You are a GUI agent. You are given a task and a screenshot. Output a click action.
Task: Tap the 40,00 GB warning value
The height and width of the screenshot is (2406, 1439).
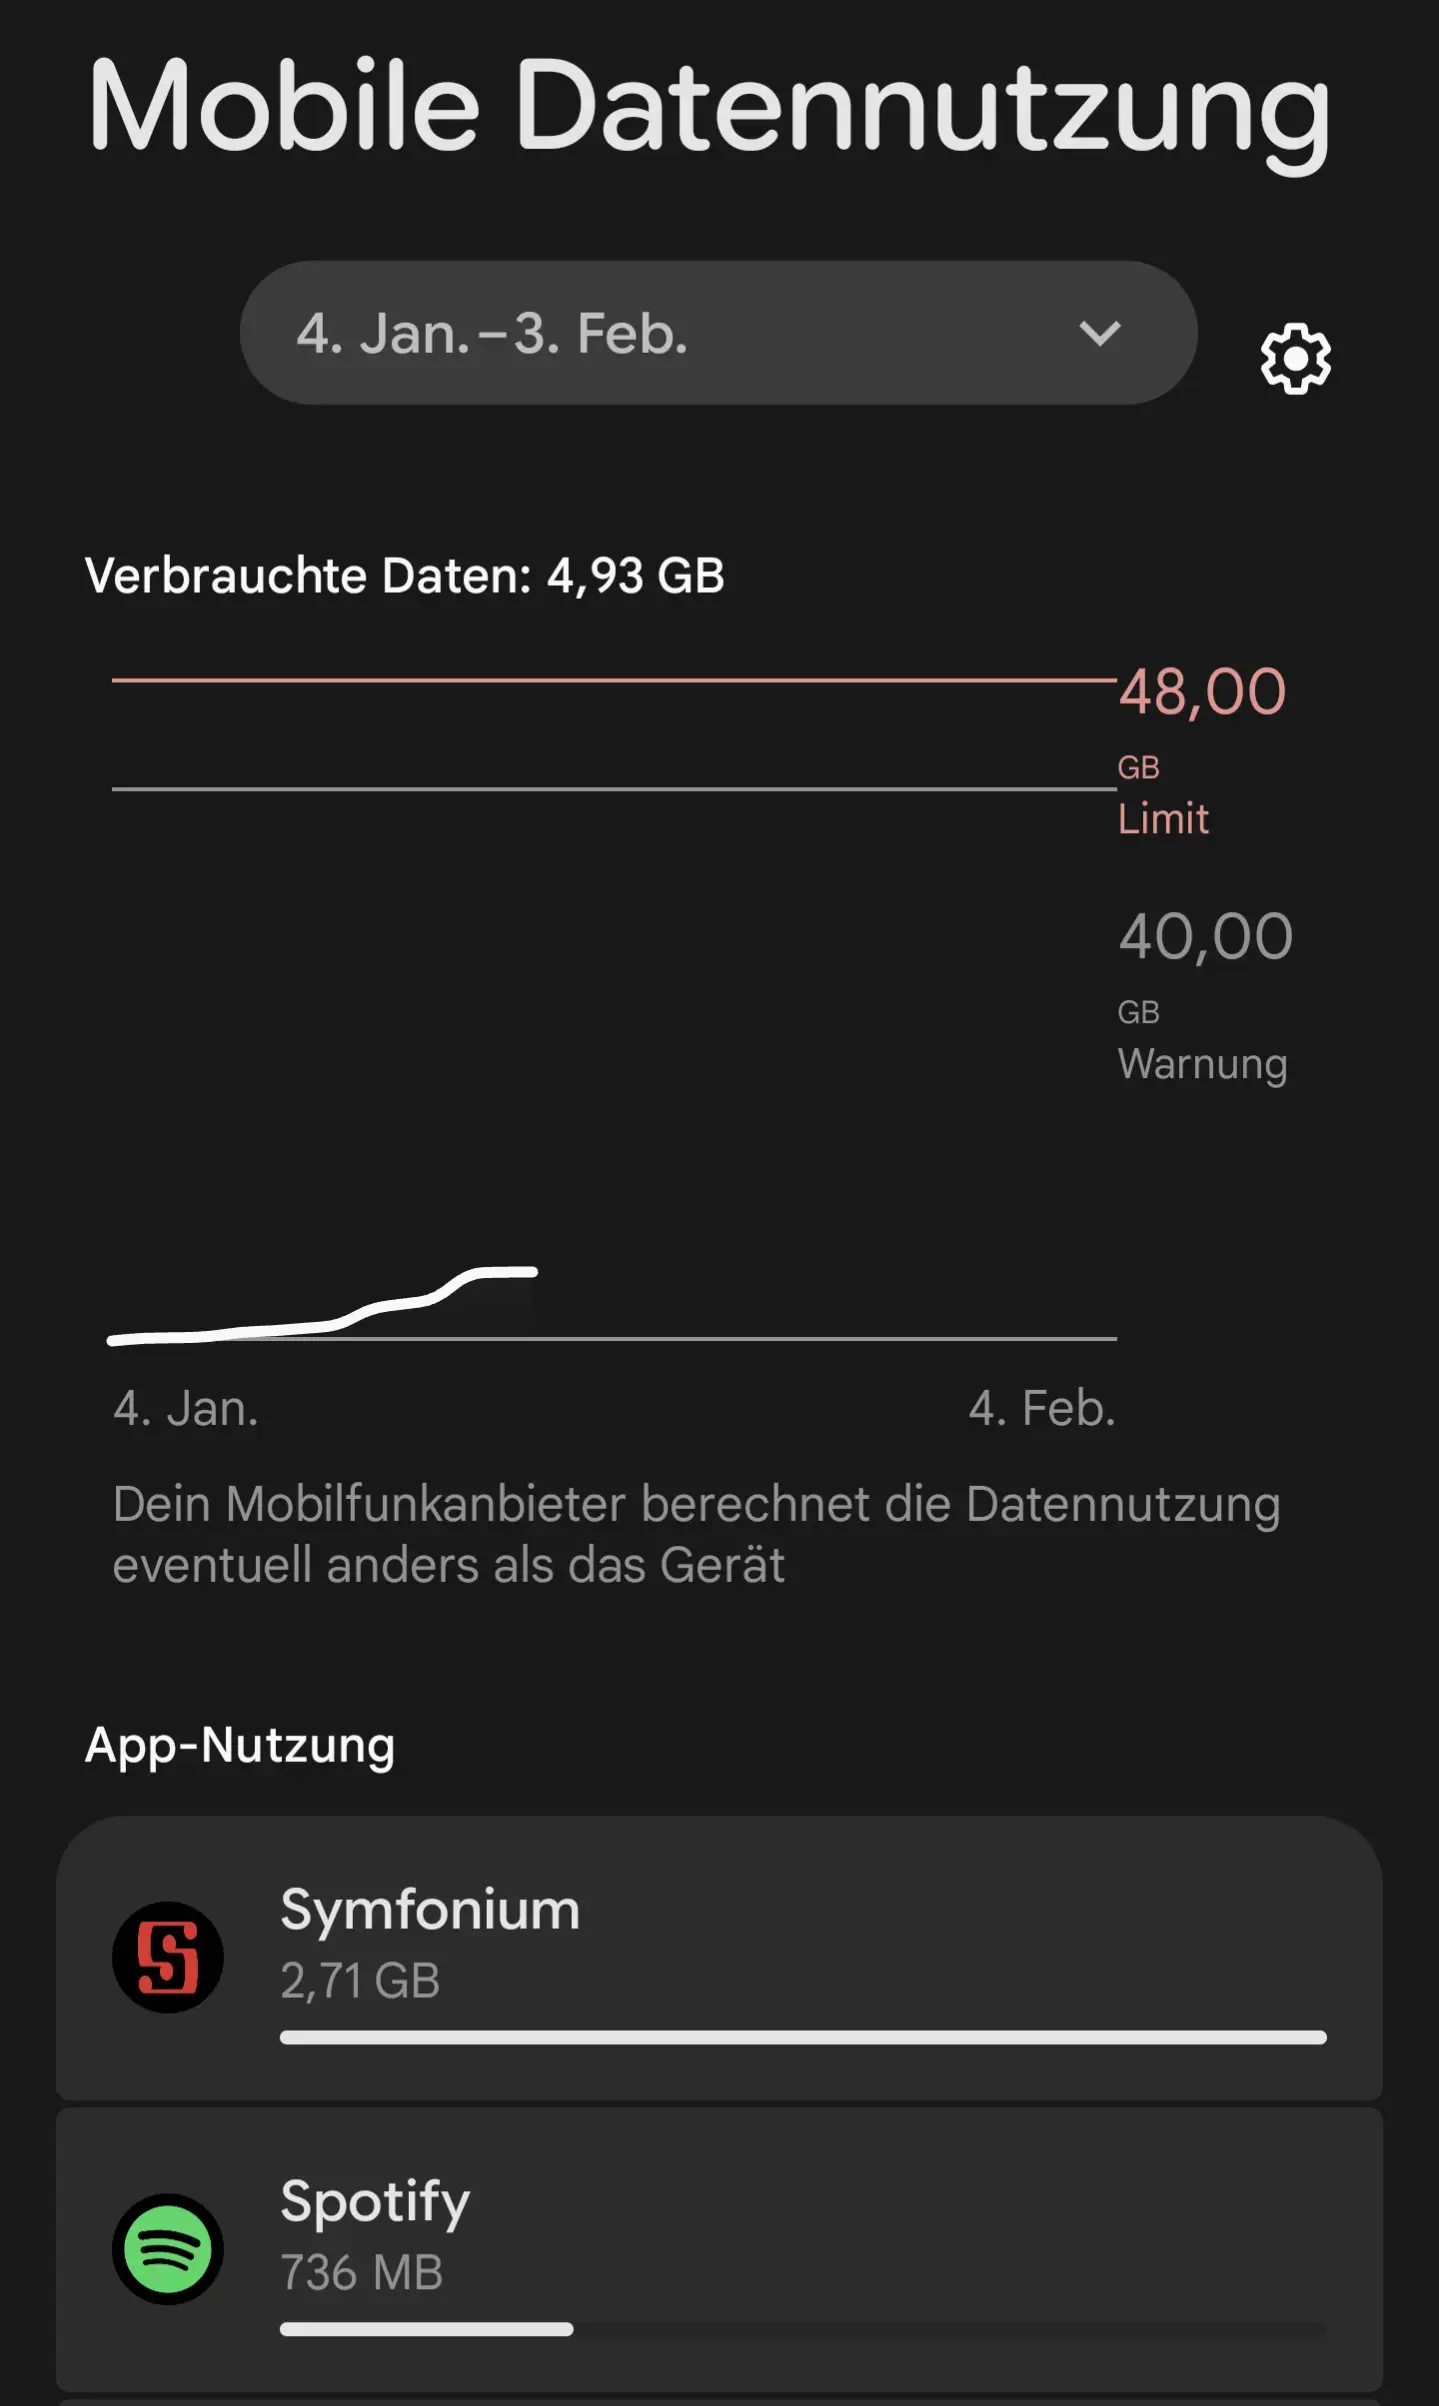pyautogui.click(x=1205, y=937)
